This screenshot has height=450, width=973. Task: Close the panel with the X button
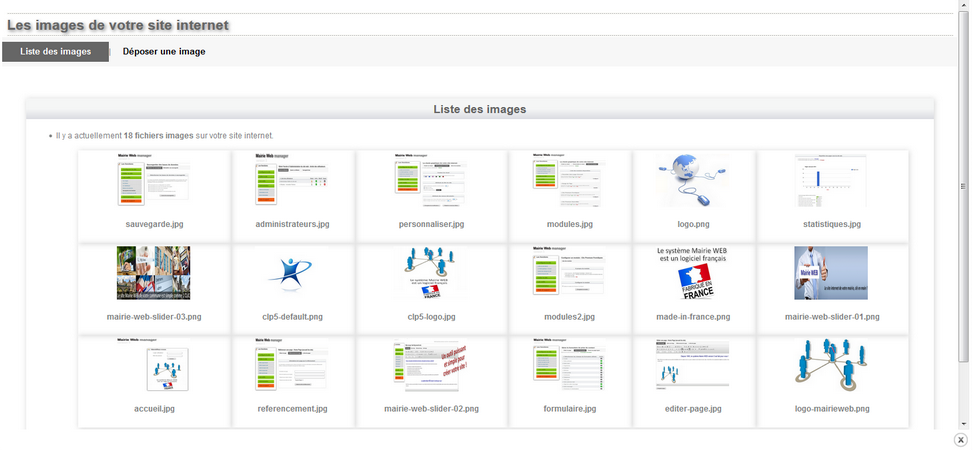[x=961, y=439]
